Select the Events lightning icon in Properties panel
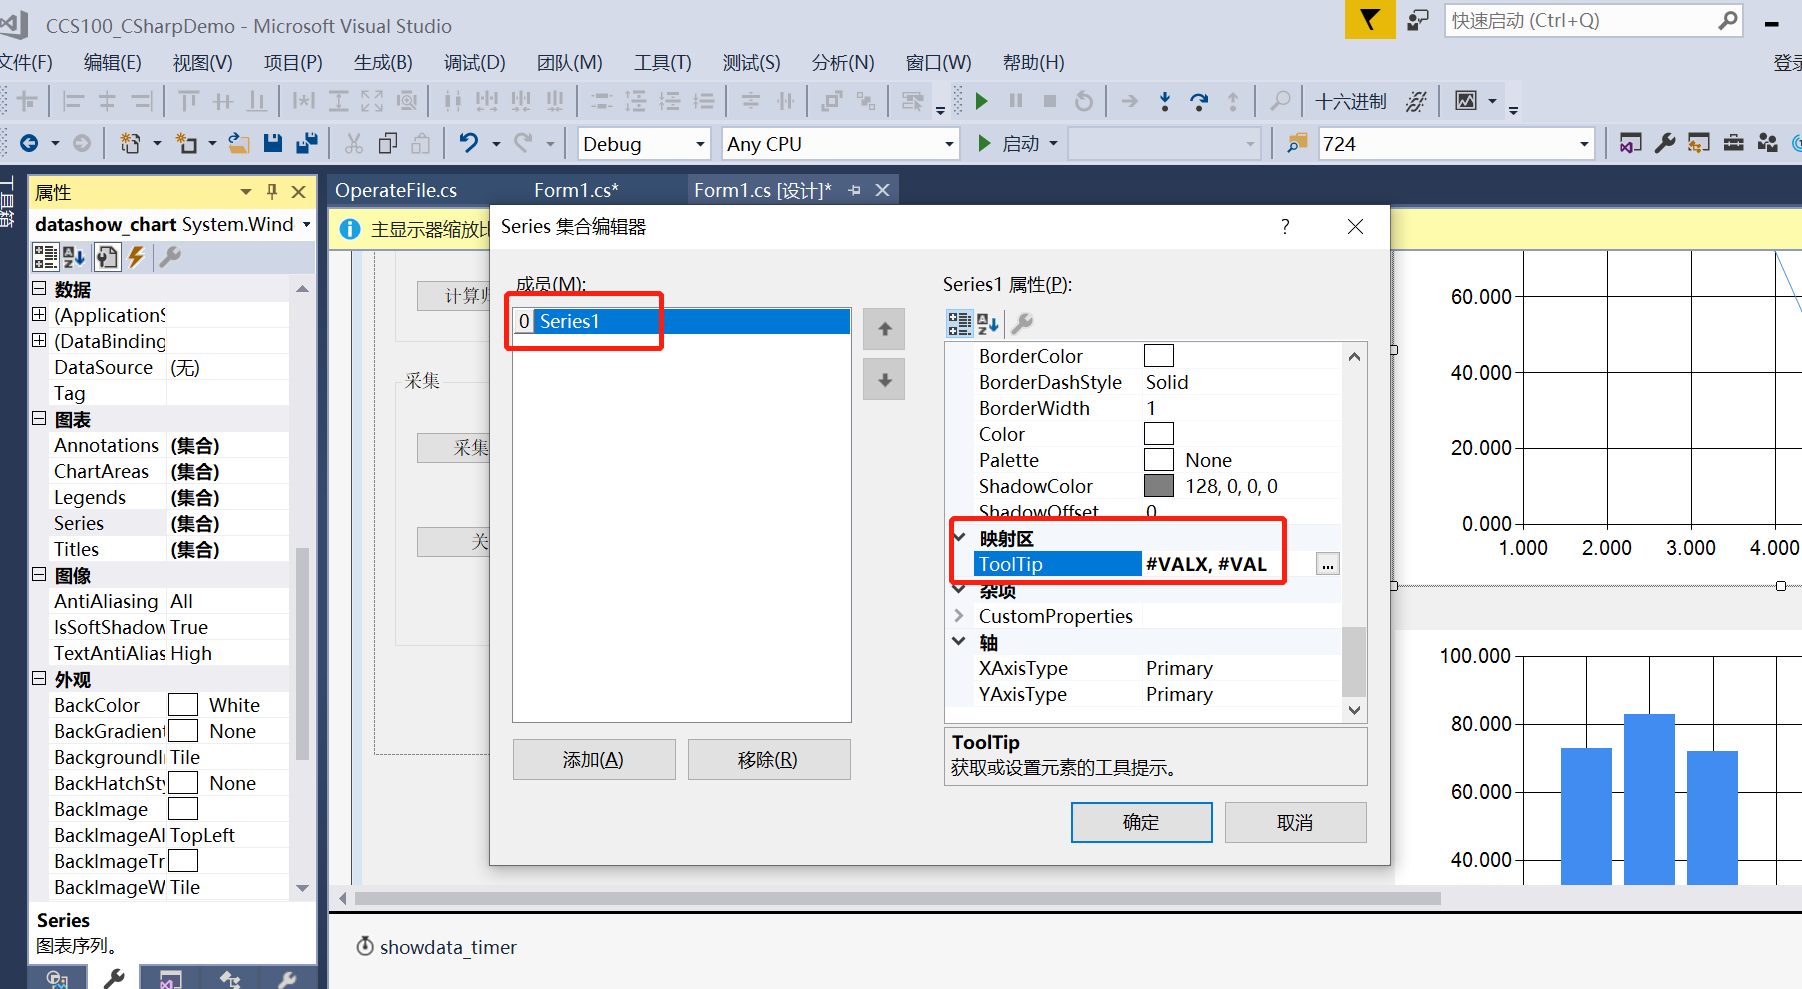The height and width of the screenshot is (989, 1802). [137, 257]
